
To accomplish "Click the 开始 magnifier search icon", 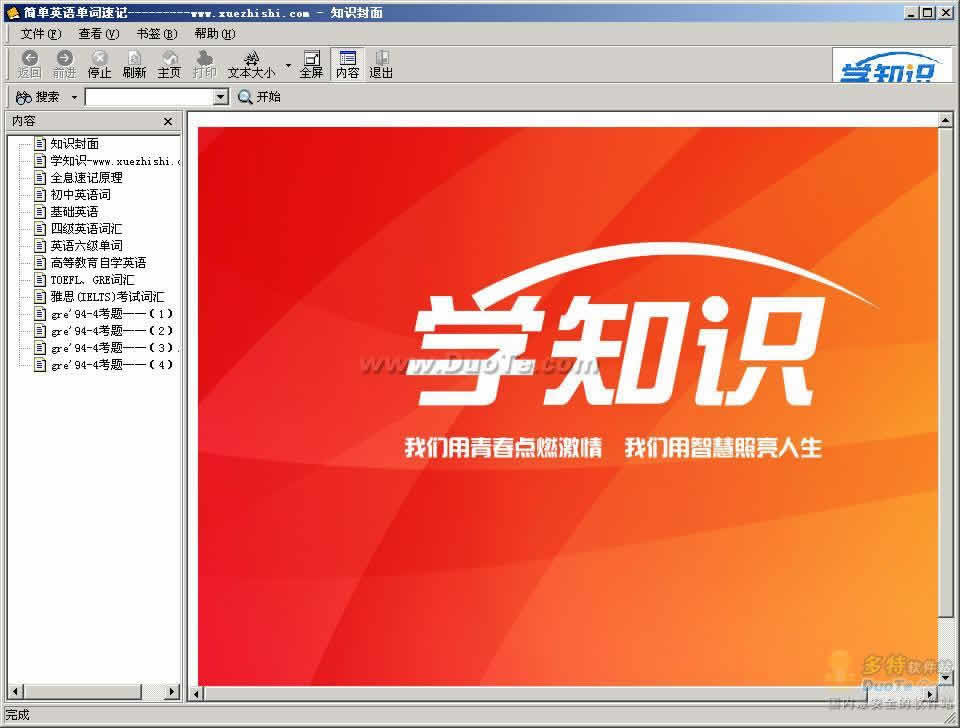I will click(245, 97).
